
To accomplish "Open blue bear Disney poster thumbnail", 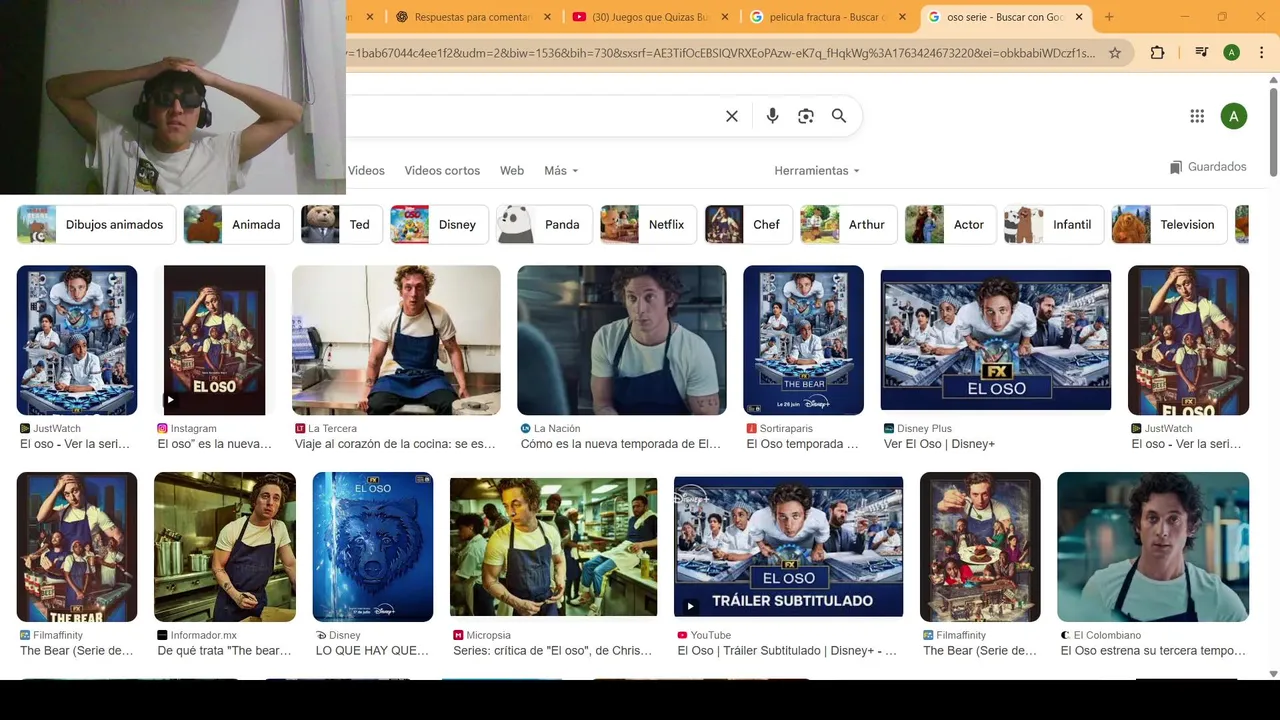I will pyautogui.click(x=373, y=547).
